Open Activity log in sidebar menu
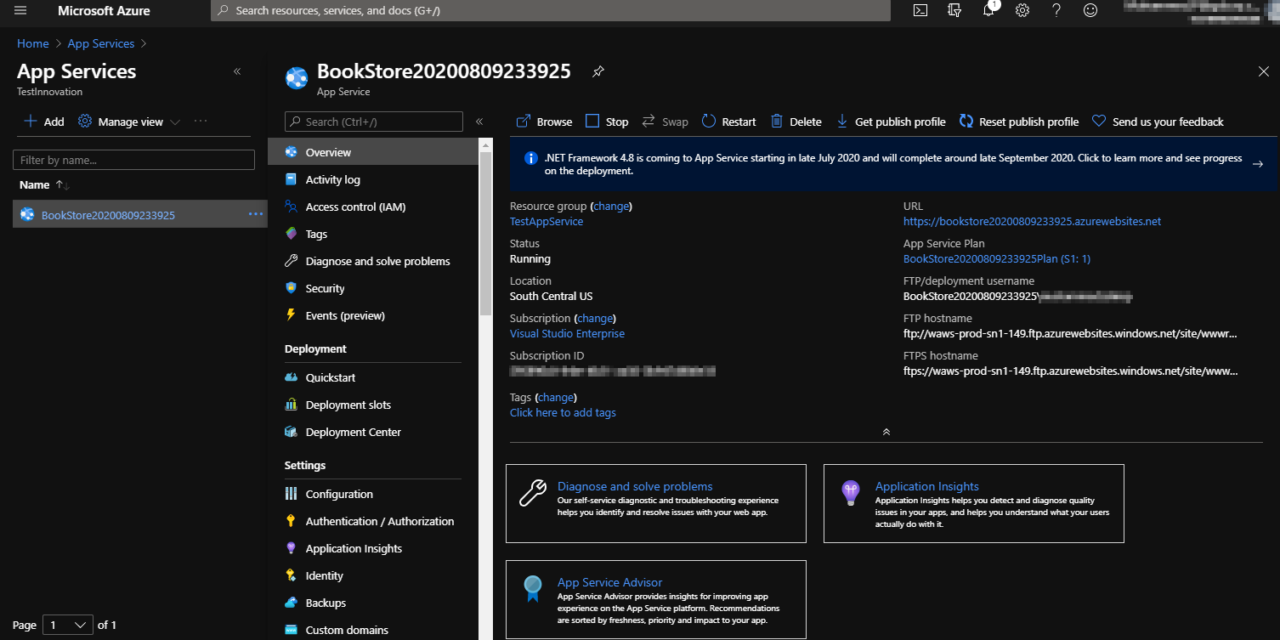The height and width of the screenshot is (640, 1280). coord(332,180)
